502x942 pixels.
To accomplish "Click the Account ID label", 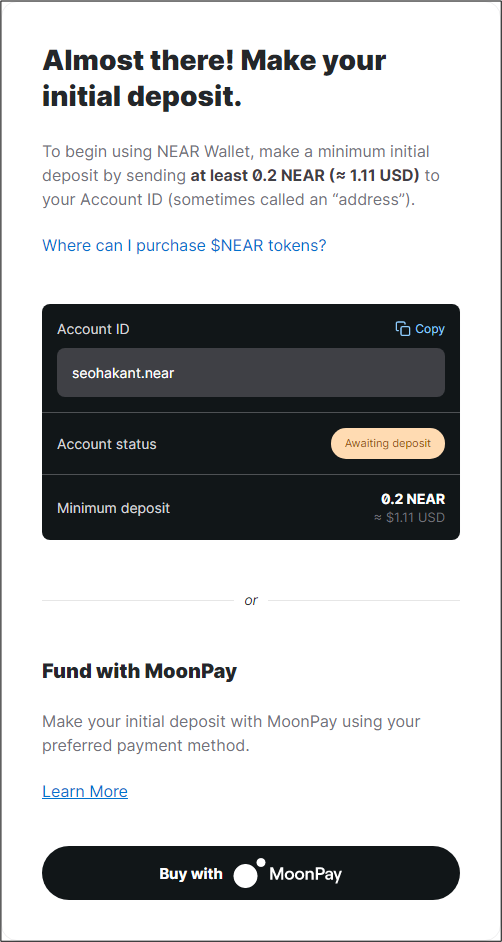I will pos(93,329).
